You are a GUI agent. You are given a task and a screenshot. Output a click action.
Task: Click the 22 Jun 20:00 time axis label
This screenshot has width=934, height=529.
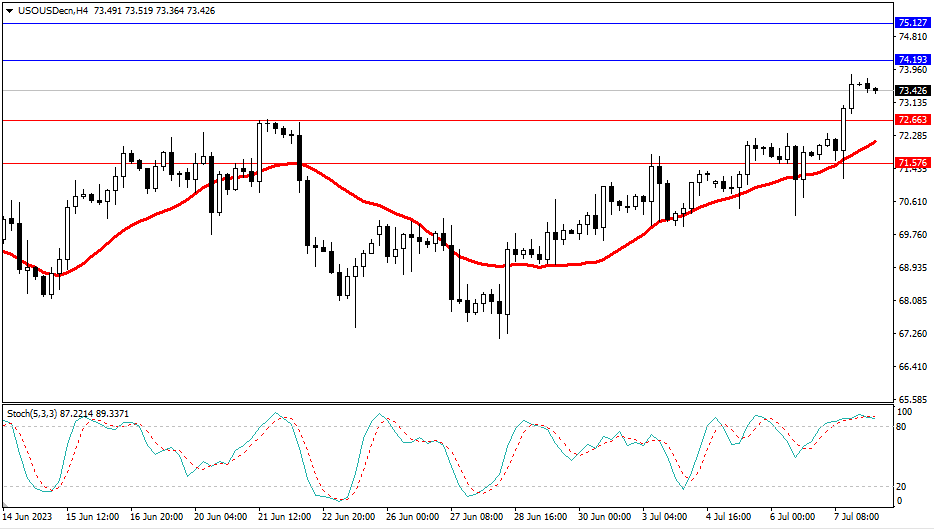pos(350,518)
